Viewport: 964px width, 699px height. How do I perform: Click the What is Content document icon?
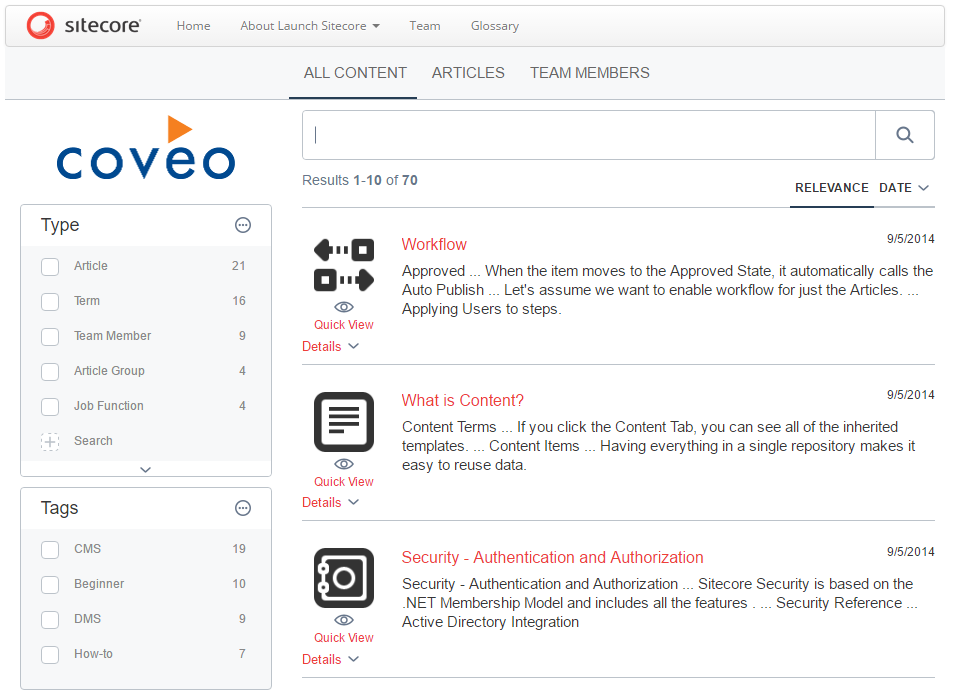click(x=344, y=422)
